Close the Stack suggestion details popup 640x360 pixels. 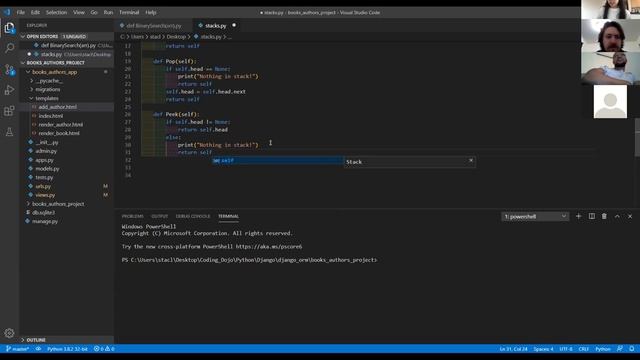(471, 160)
